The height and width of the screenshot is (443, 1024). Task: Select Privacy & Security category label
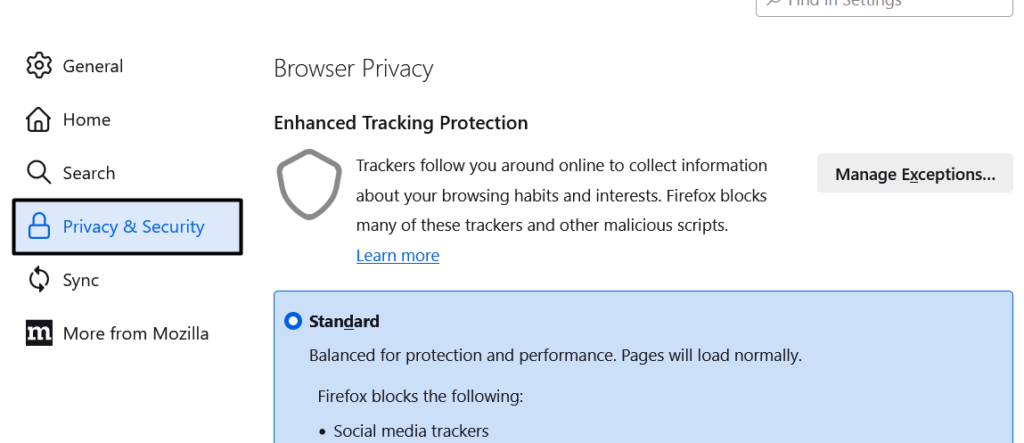tap(133, 227)
